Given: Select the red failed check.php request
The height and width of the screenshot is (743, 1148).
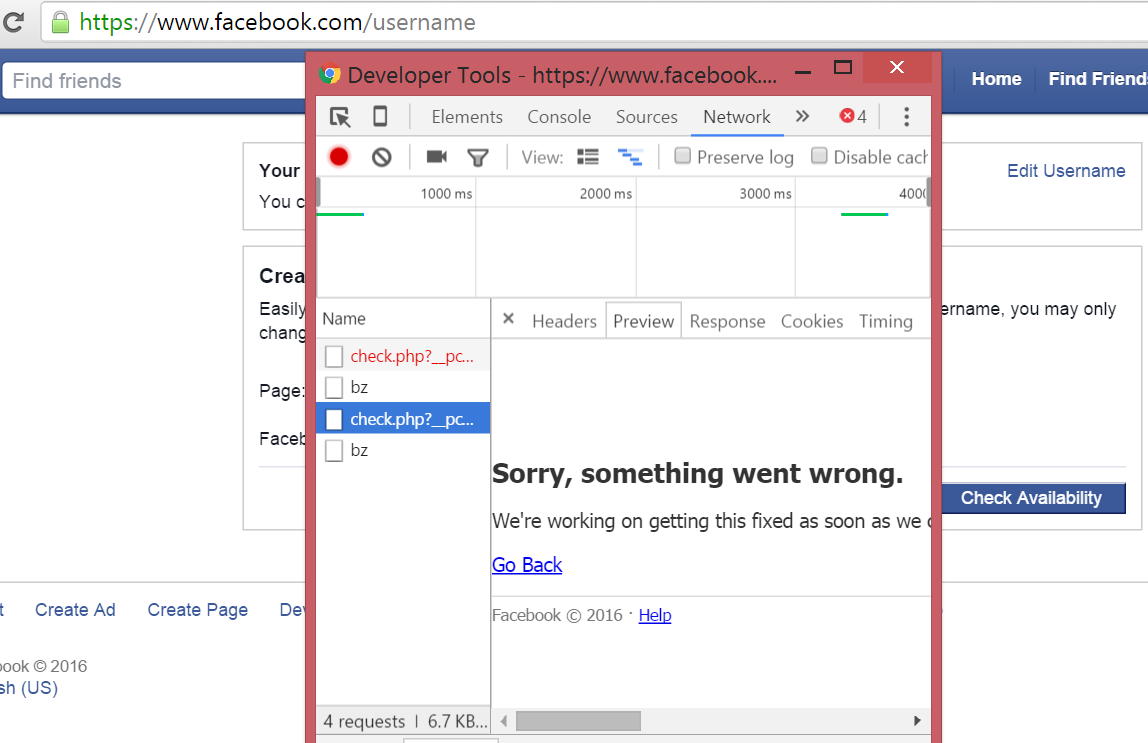Looking at the screenshot, I should click(403, 356).
